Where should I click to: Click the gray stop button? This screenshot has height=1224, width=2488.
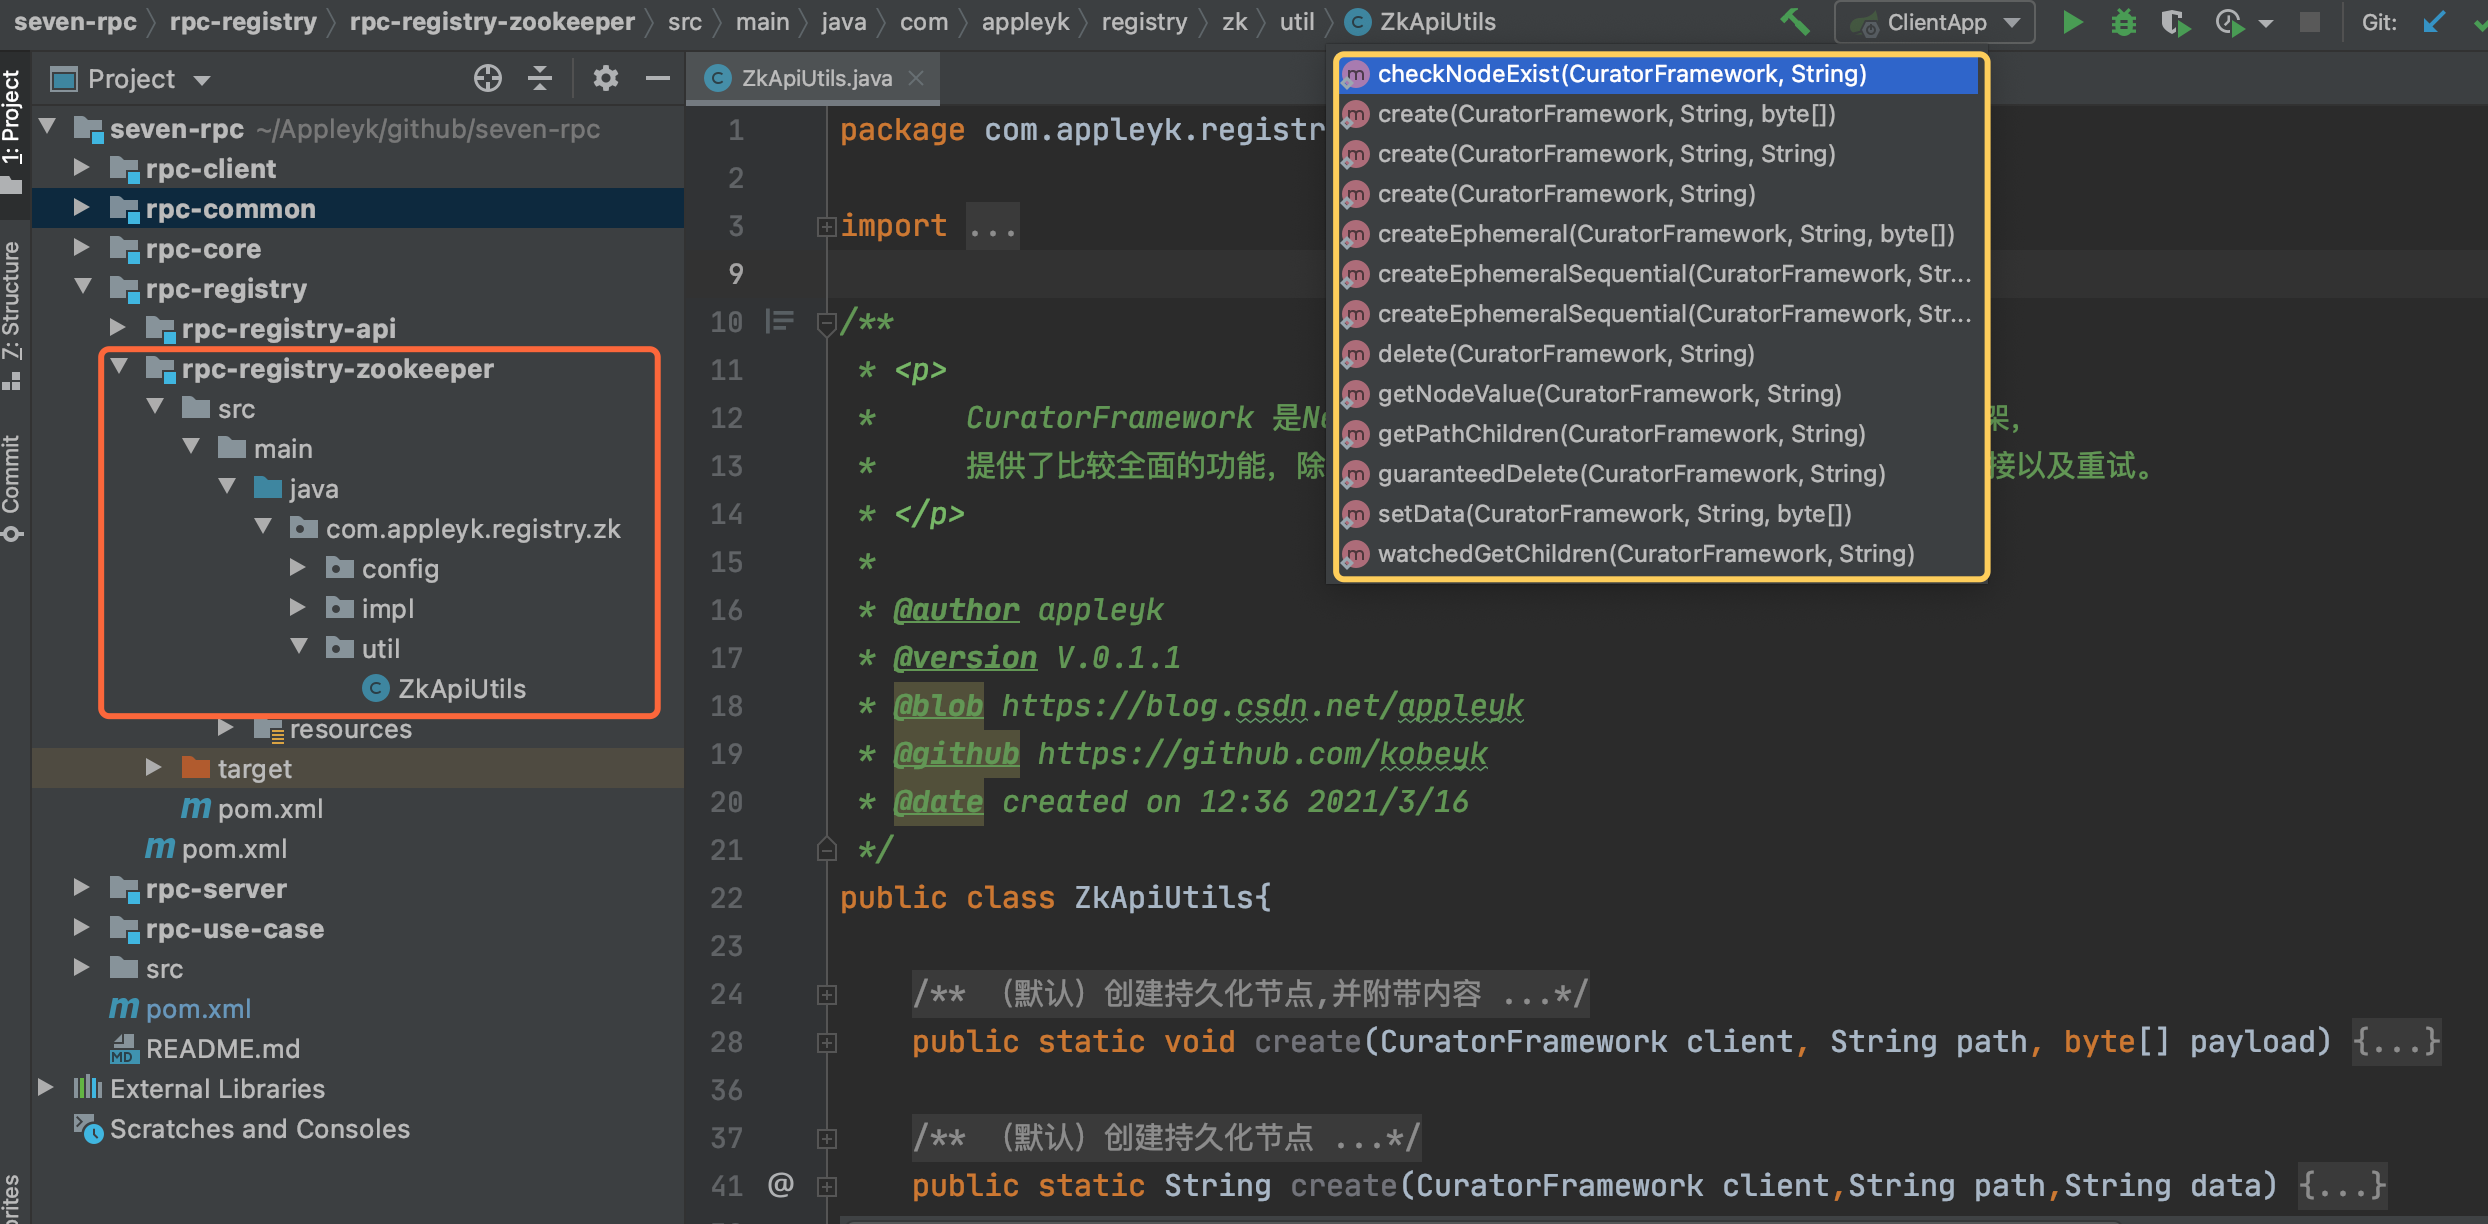click(x=2309, y=22)
